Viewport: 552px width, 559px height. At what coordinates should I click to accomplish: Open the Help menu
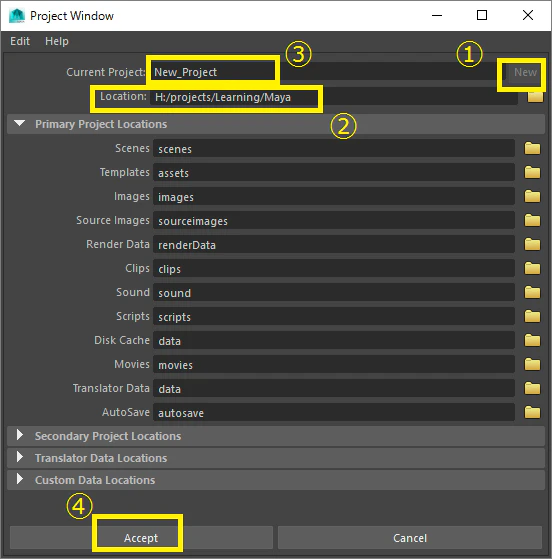click(57, 41)
